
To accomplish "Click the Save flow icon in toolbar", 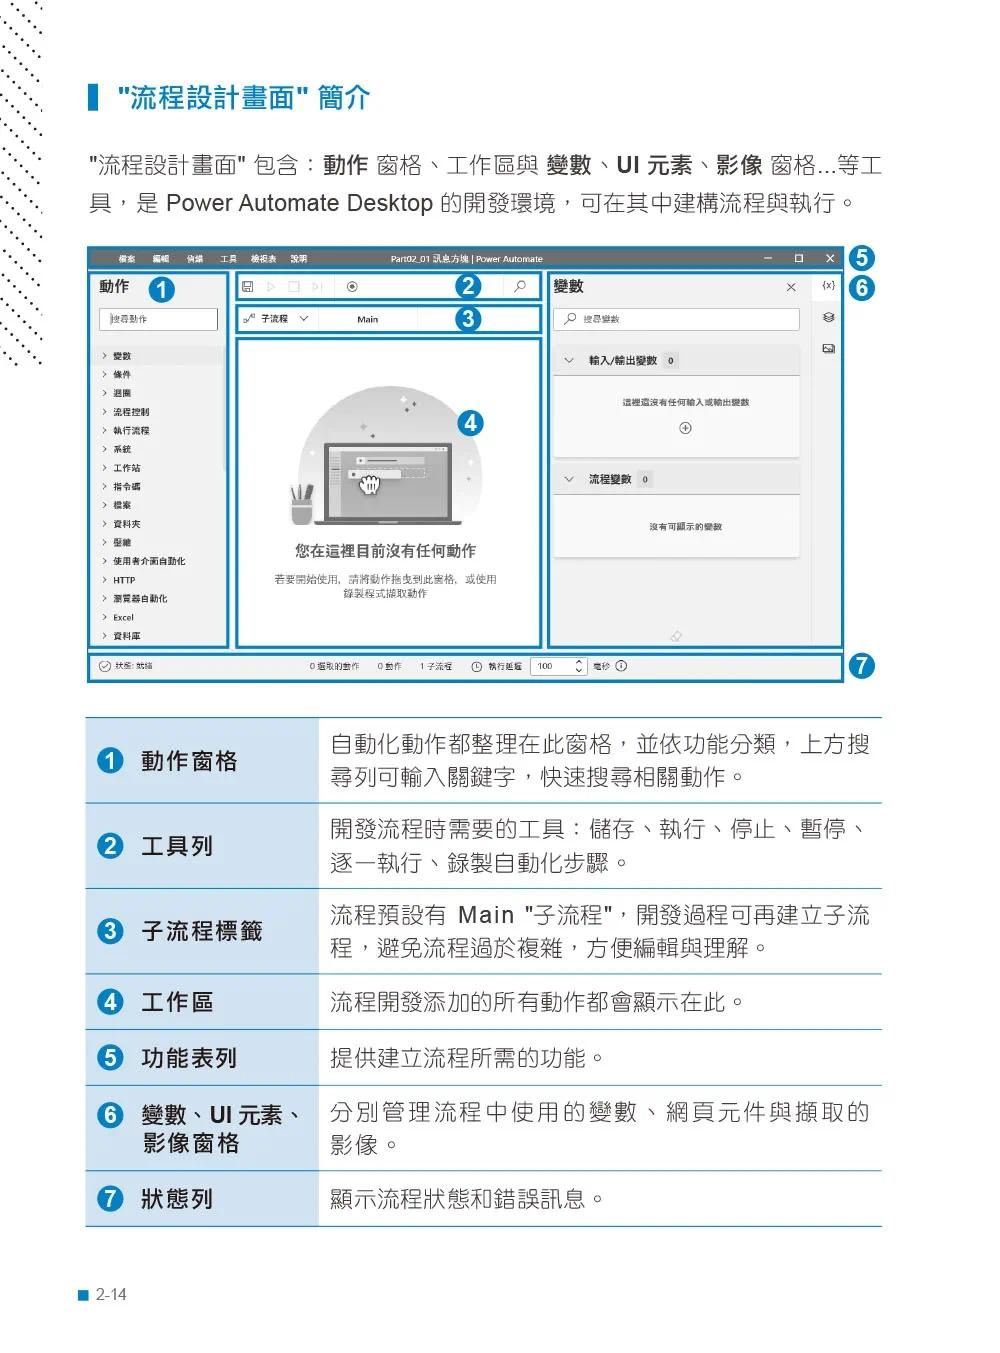I will (x=248, y=287).
